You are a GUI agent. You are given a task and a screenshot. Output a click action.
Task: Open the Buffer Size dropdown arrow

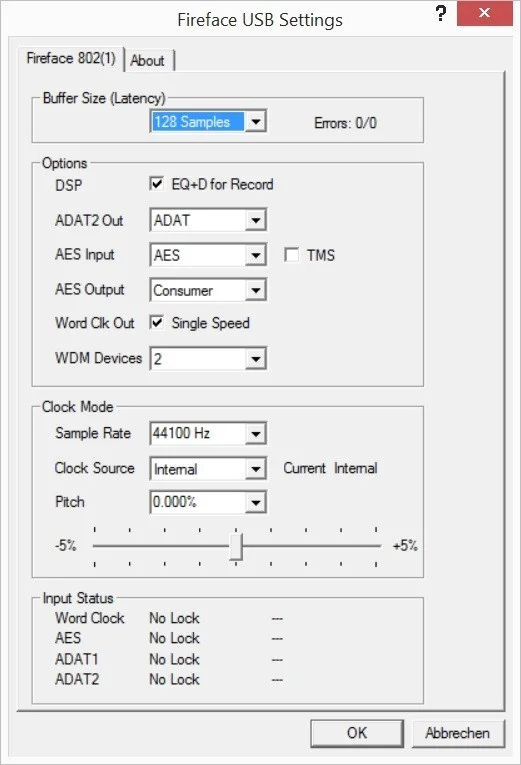256,121
